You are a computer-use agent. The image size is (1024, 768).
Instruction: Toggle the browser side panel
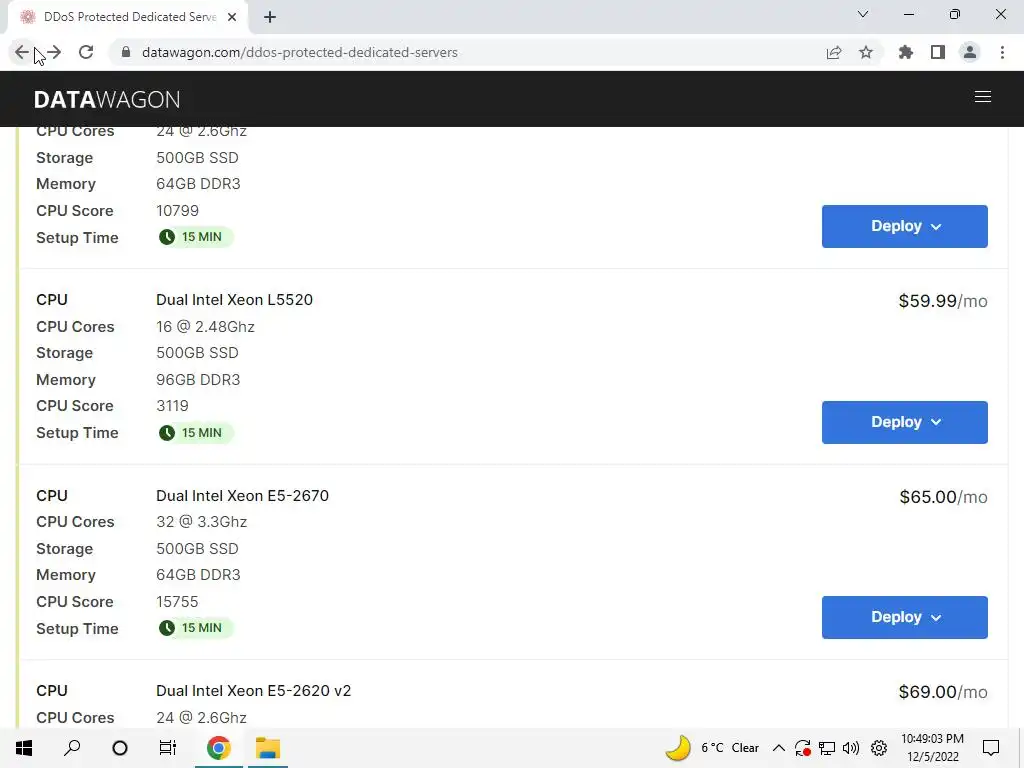(938, 52)
